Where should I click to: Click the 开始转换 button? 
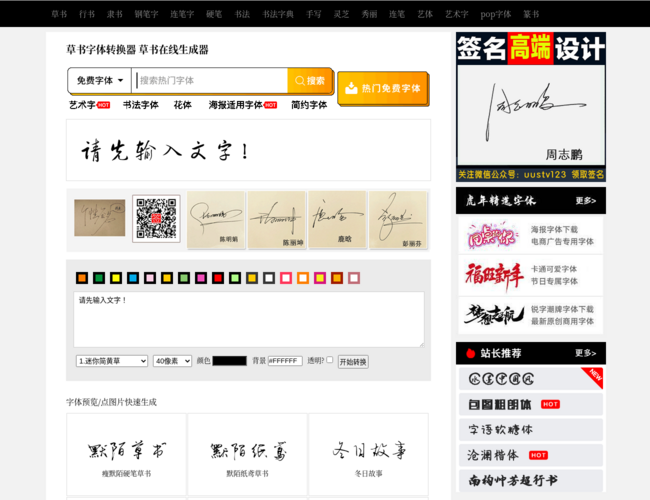[x=353, y=362]
